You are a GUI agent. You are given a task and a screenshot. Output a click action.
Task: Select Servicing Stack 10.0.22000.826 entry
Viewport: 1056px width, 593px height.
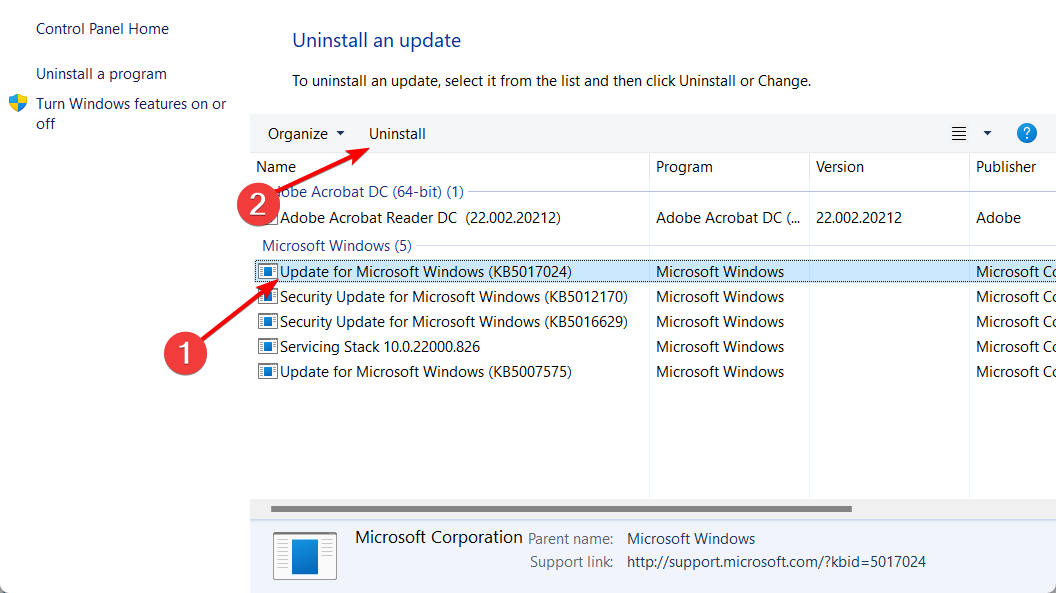click(380, 347)
